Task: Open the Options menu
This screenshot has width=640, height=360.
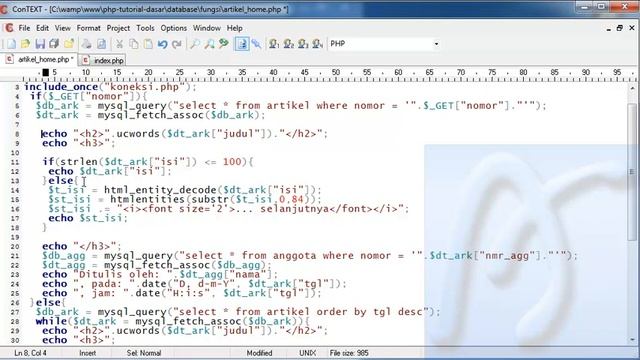Action: pos(173,28)
